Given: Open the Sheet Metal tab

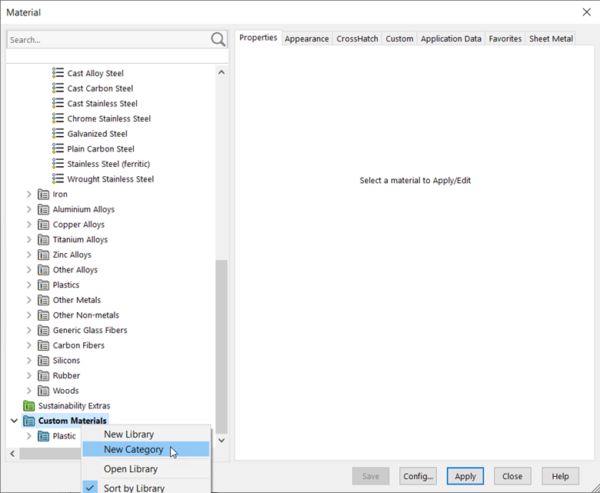Looking at the screenshot, I should point(551,39).
